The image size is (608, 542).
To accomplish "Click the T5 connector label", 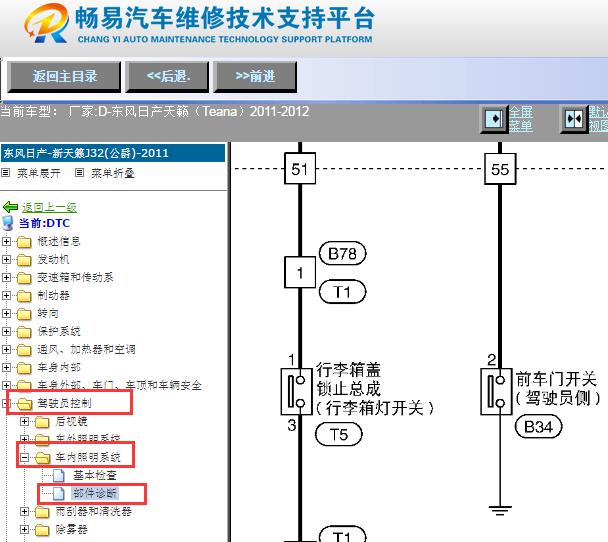I will pos(339,435).
